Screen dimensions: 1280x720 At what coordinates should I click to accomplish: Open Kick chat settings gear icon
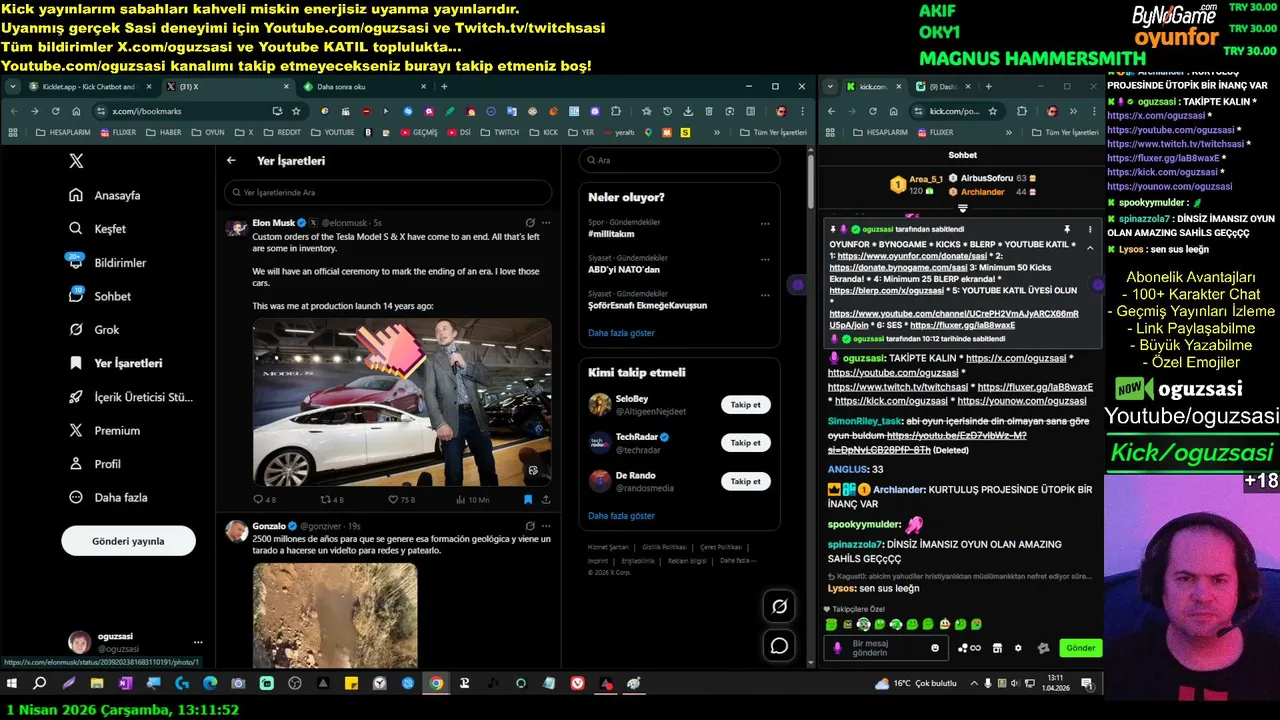coord(1018,648)
